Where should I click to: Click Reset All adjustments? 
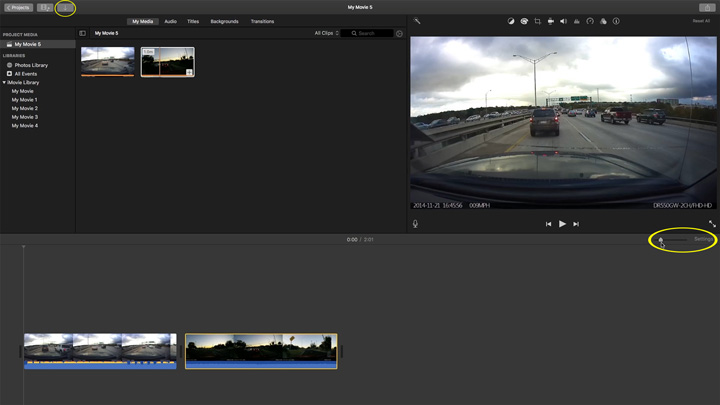[700, 21]
